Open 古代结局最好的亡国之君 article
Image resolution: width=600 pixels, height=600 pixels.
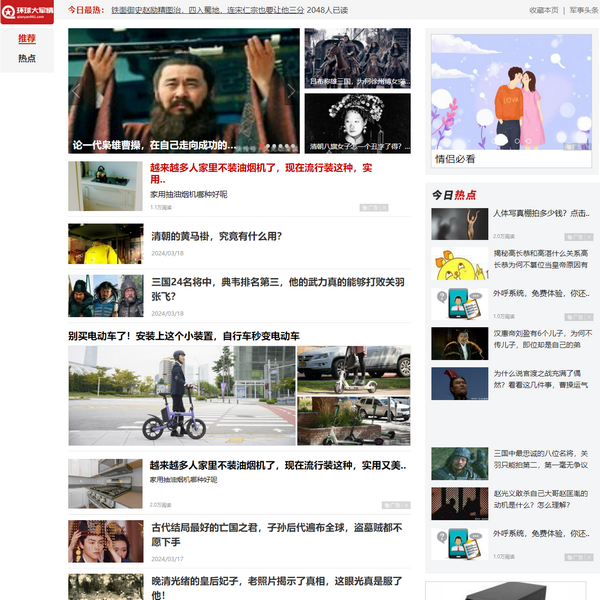click(x=277, y=534)
